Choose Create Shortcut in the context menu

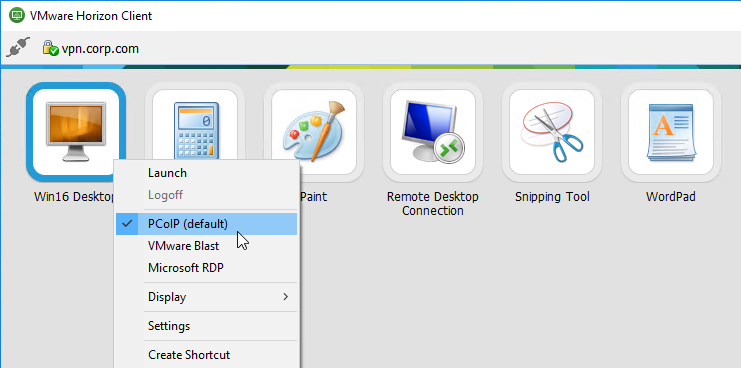point(207,355)
